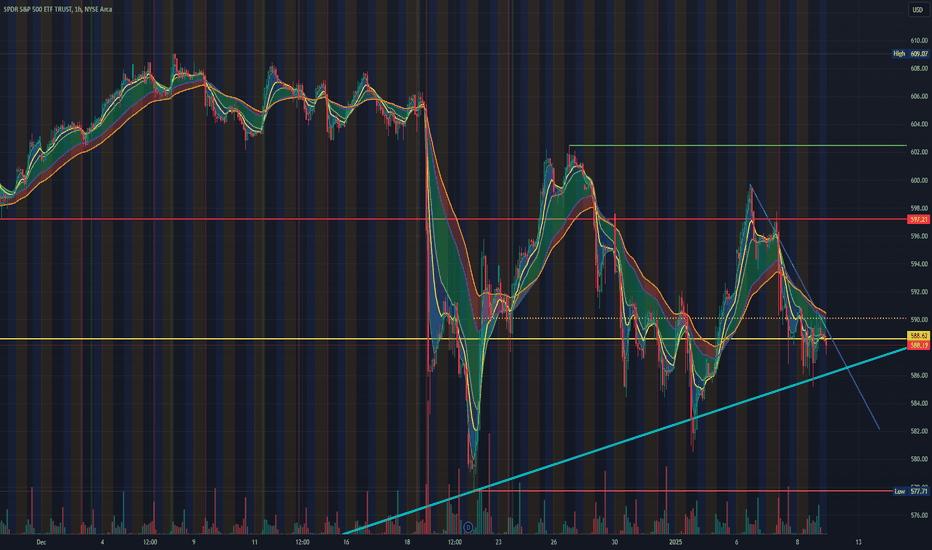932x550 pixels.
Task: Click the High 609.07 price tag
Action: point(911,54)
